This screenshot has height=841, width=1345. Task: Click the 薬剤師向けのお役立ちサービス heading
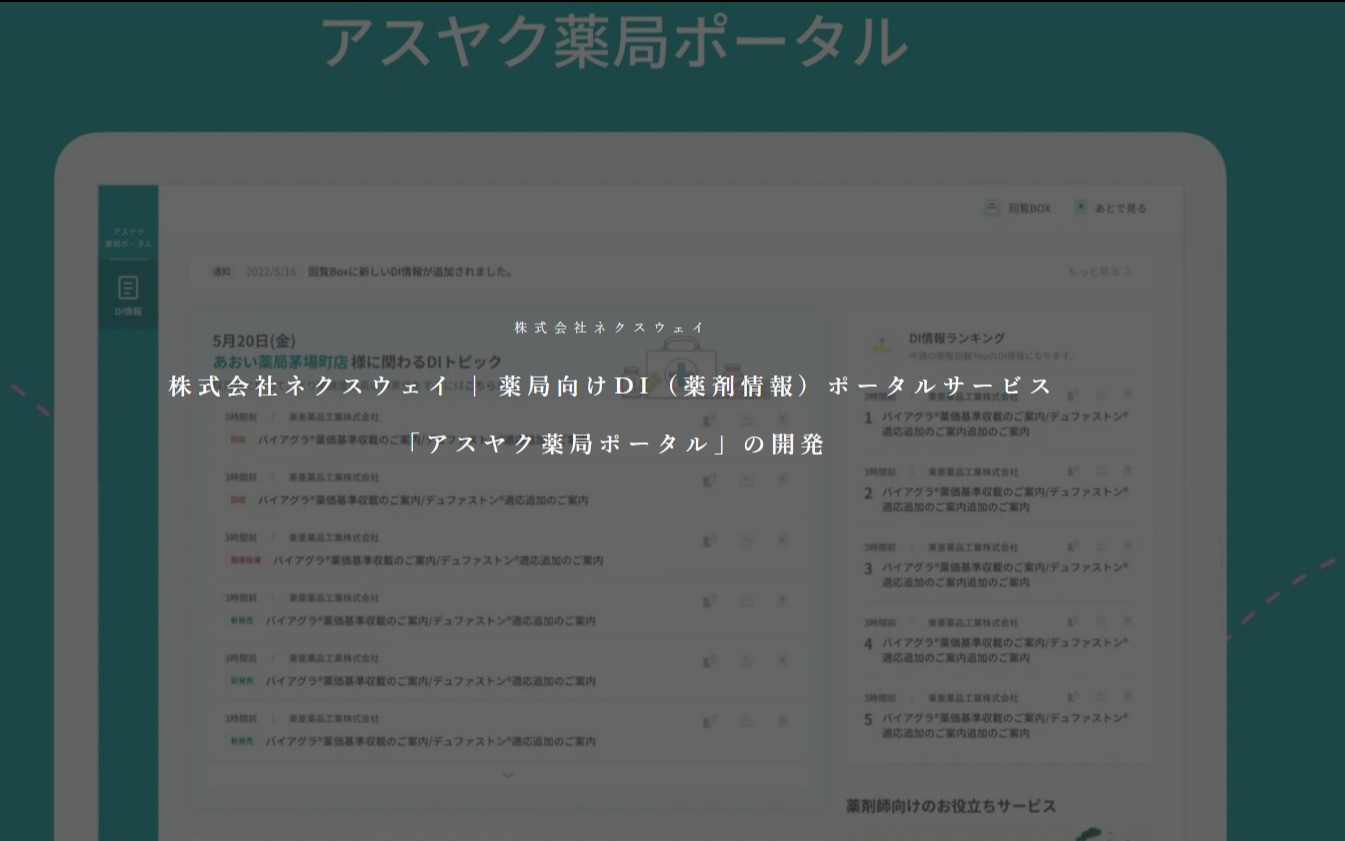pyautogui.click(x=951, y=806)
